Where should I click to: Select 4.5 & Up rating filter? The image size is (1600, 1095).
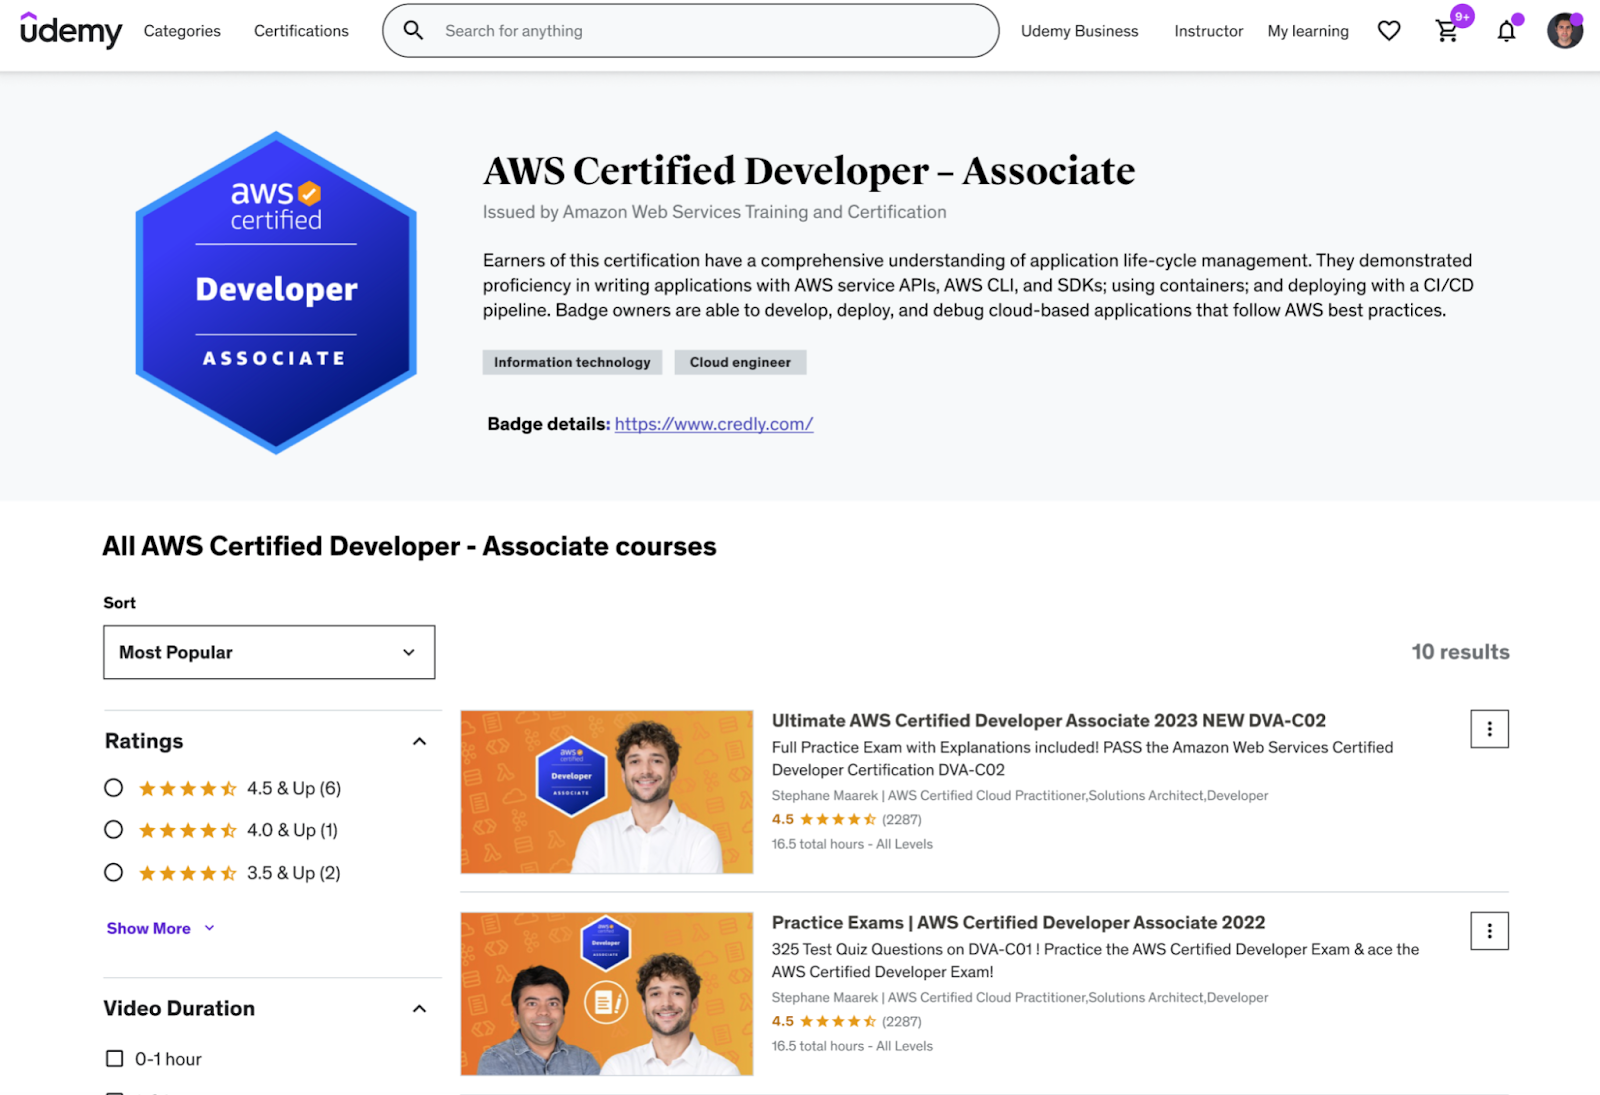[x=114, y=788]
